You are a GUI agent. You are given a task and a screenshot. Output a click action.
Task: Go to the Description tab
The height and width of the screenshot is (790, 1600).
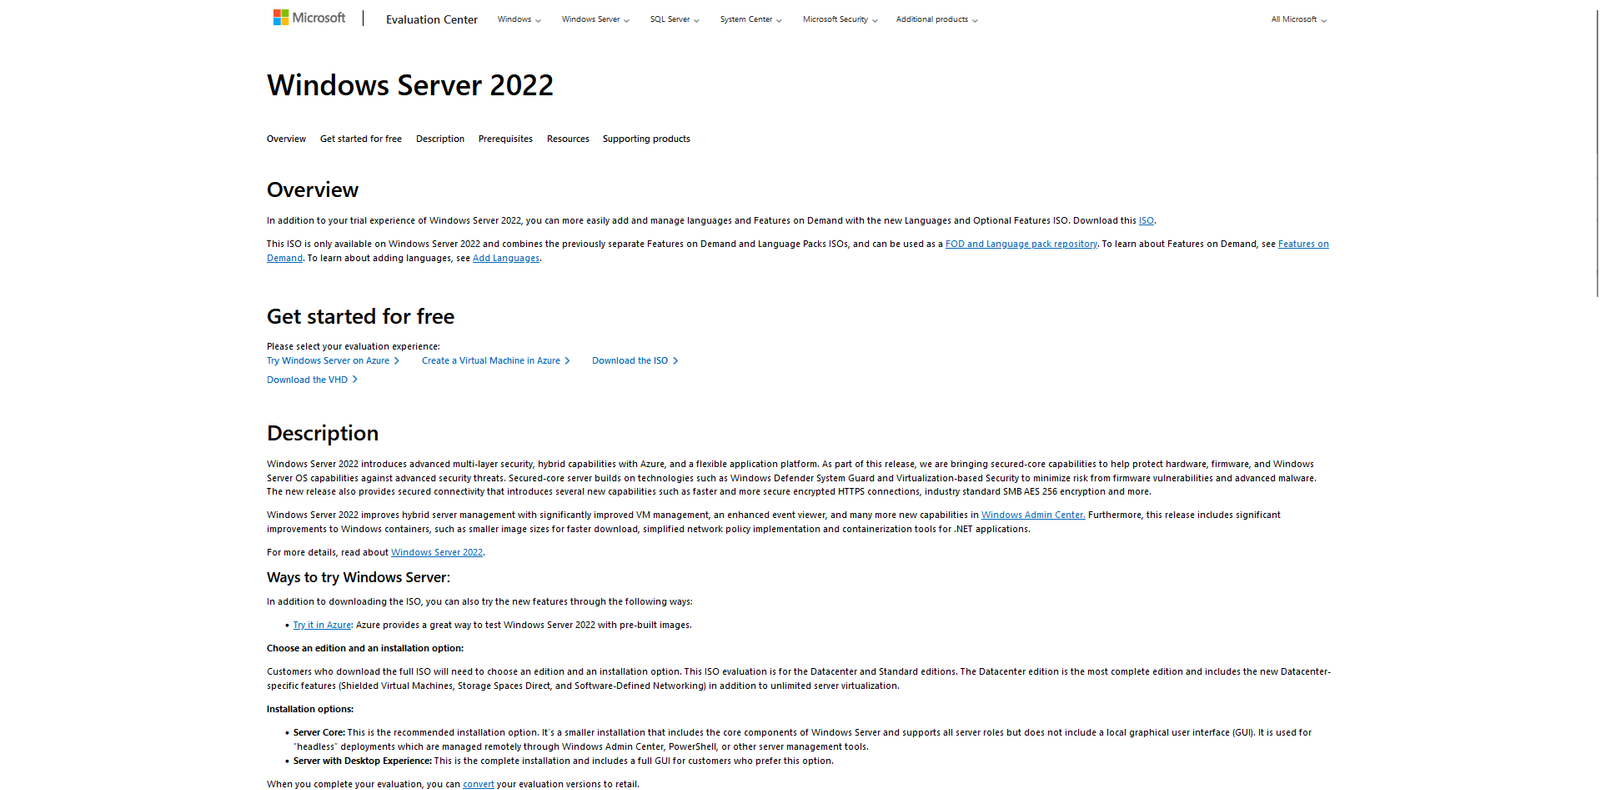(x=440, y=139)
